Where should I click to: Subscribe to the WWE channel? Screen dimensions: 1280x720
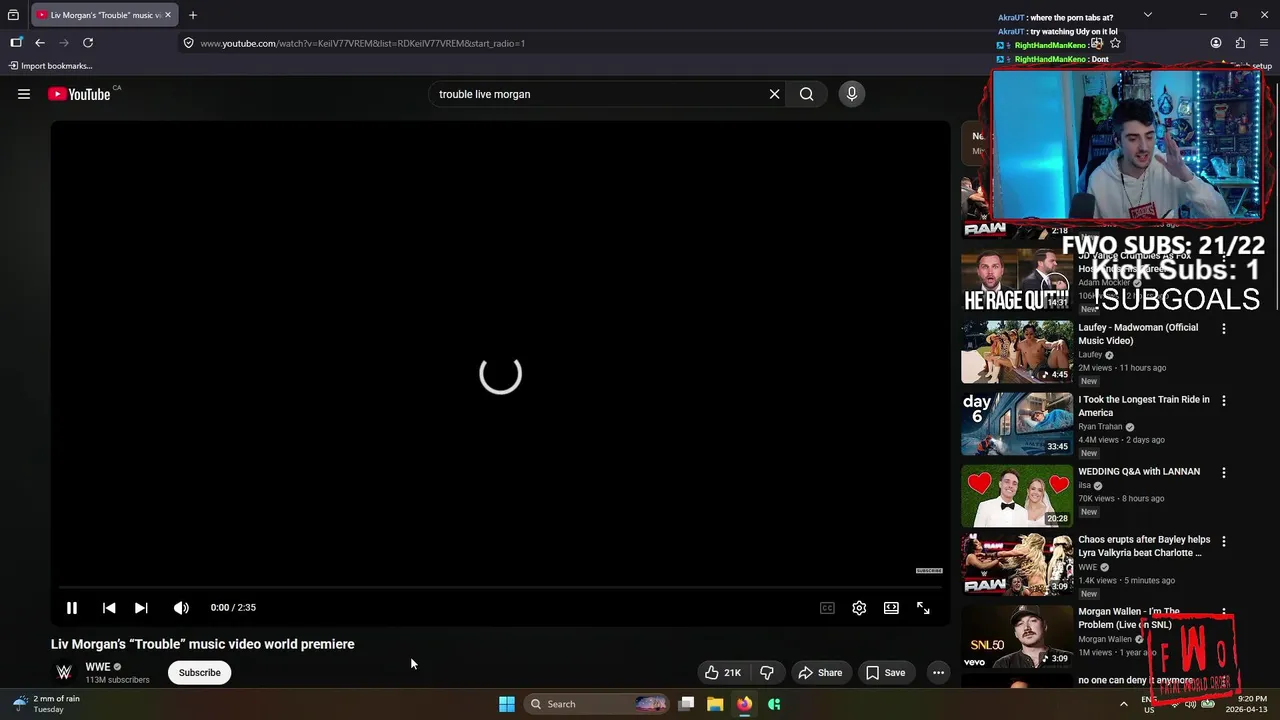[x=200, y=673]
